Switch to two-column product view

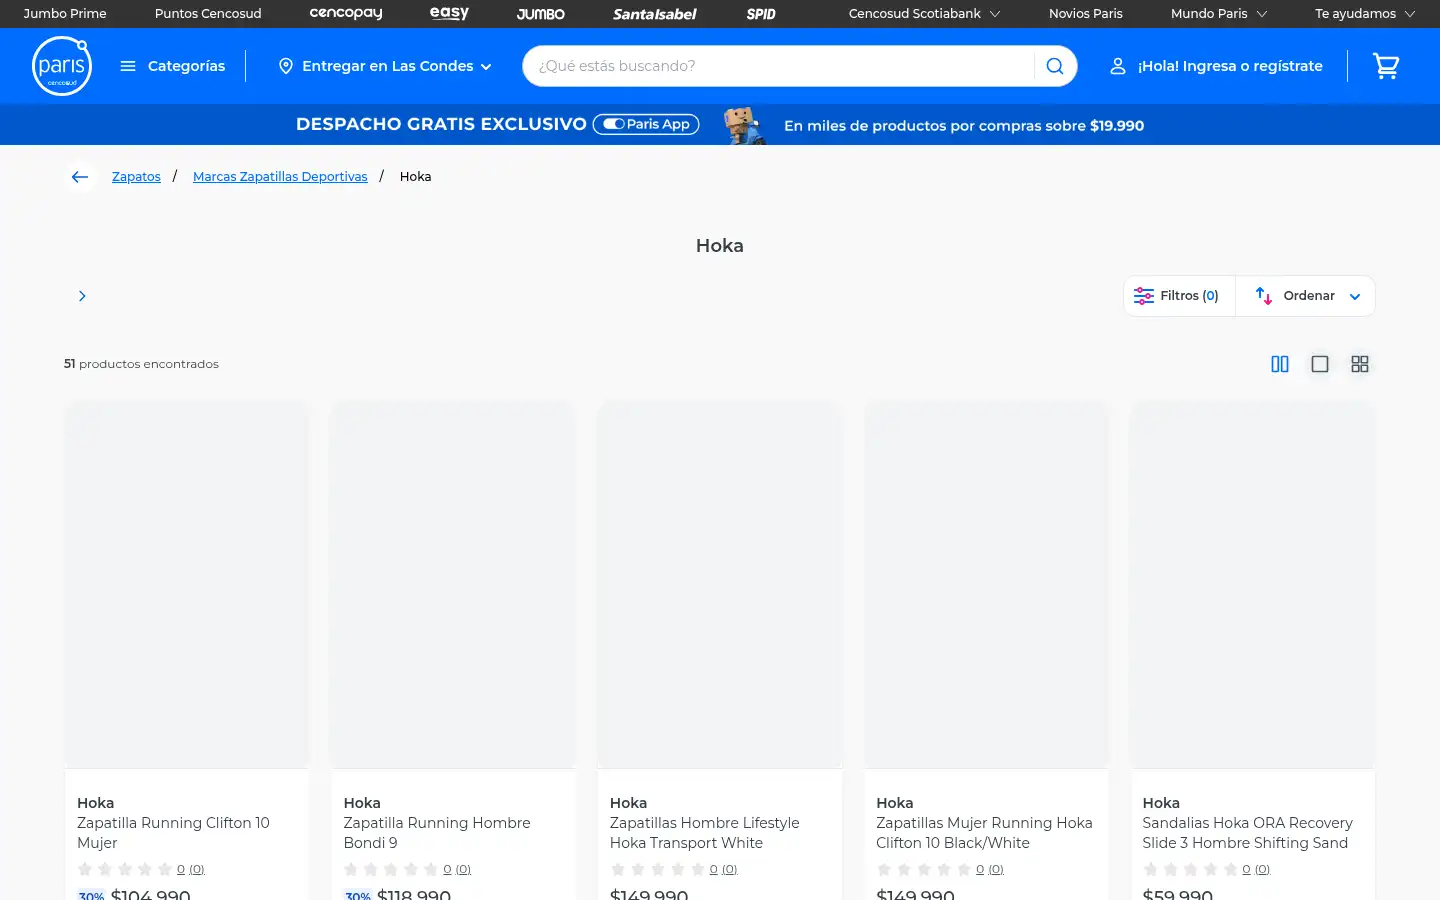pos(1280,364)
